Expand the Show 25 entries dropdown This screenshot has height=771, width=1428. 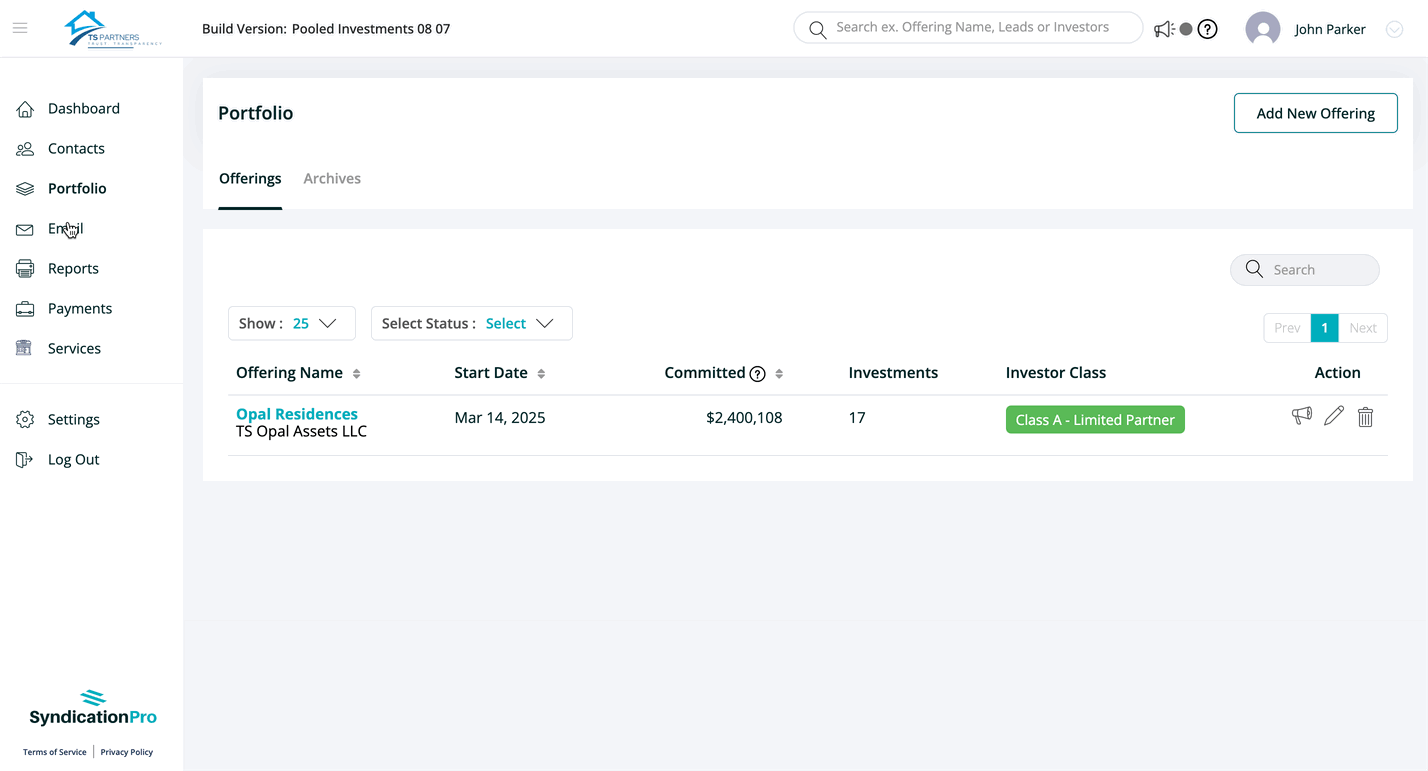(292, 323)
